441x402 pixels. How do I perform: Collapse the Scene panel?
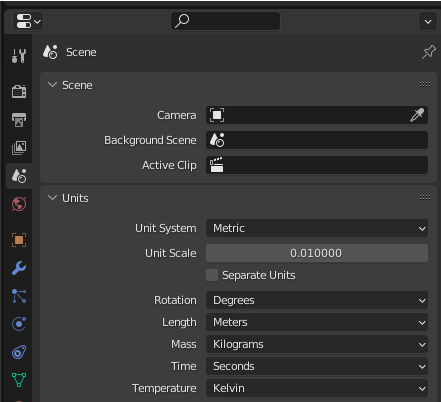coord(52,85)
